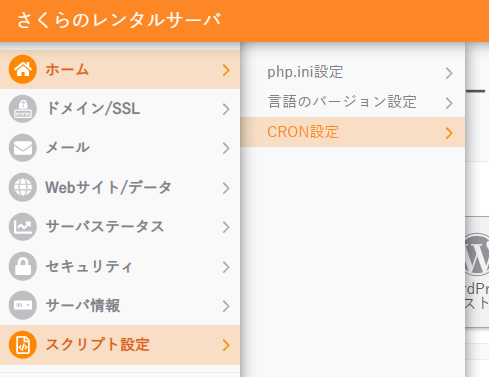Viewport: 489px width, 377px height.
Task: Click the WordPress logo icon
Action: 477,254
